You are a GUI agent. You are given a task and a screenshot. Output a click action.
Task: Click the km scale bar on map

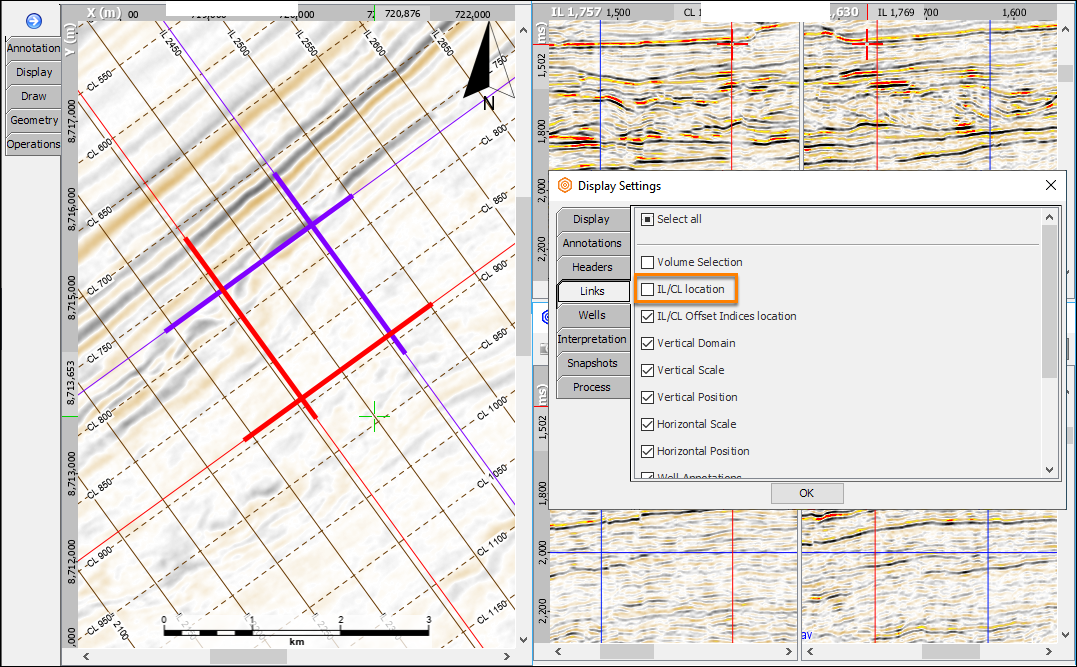pos(296,631)
